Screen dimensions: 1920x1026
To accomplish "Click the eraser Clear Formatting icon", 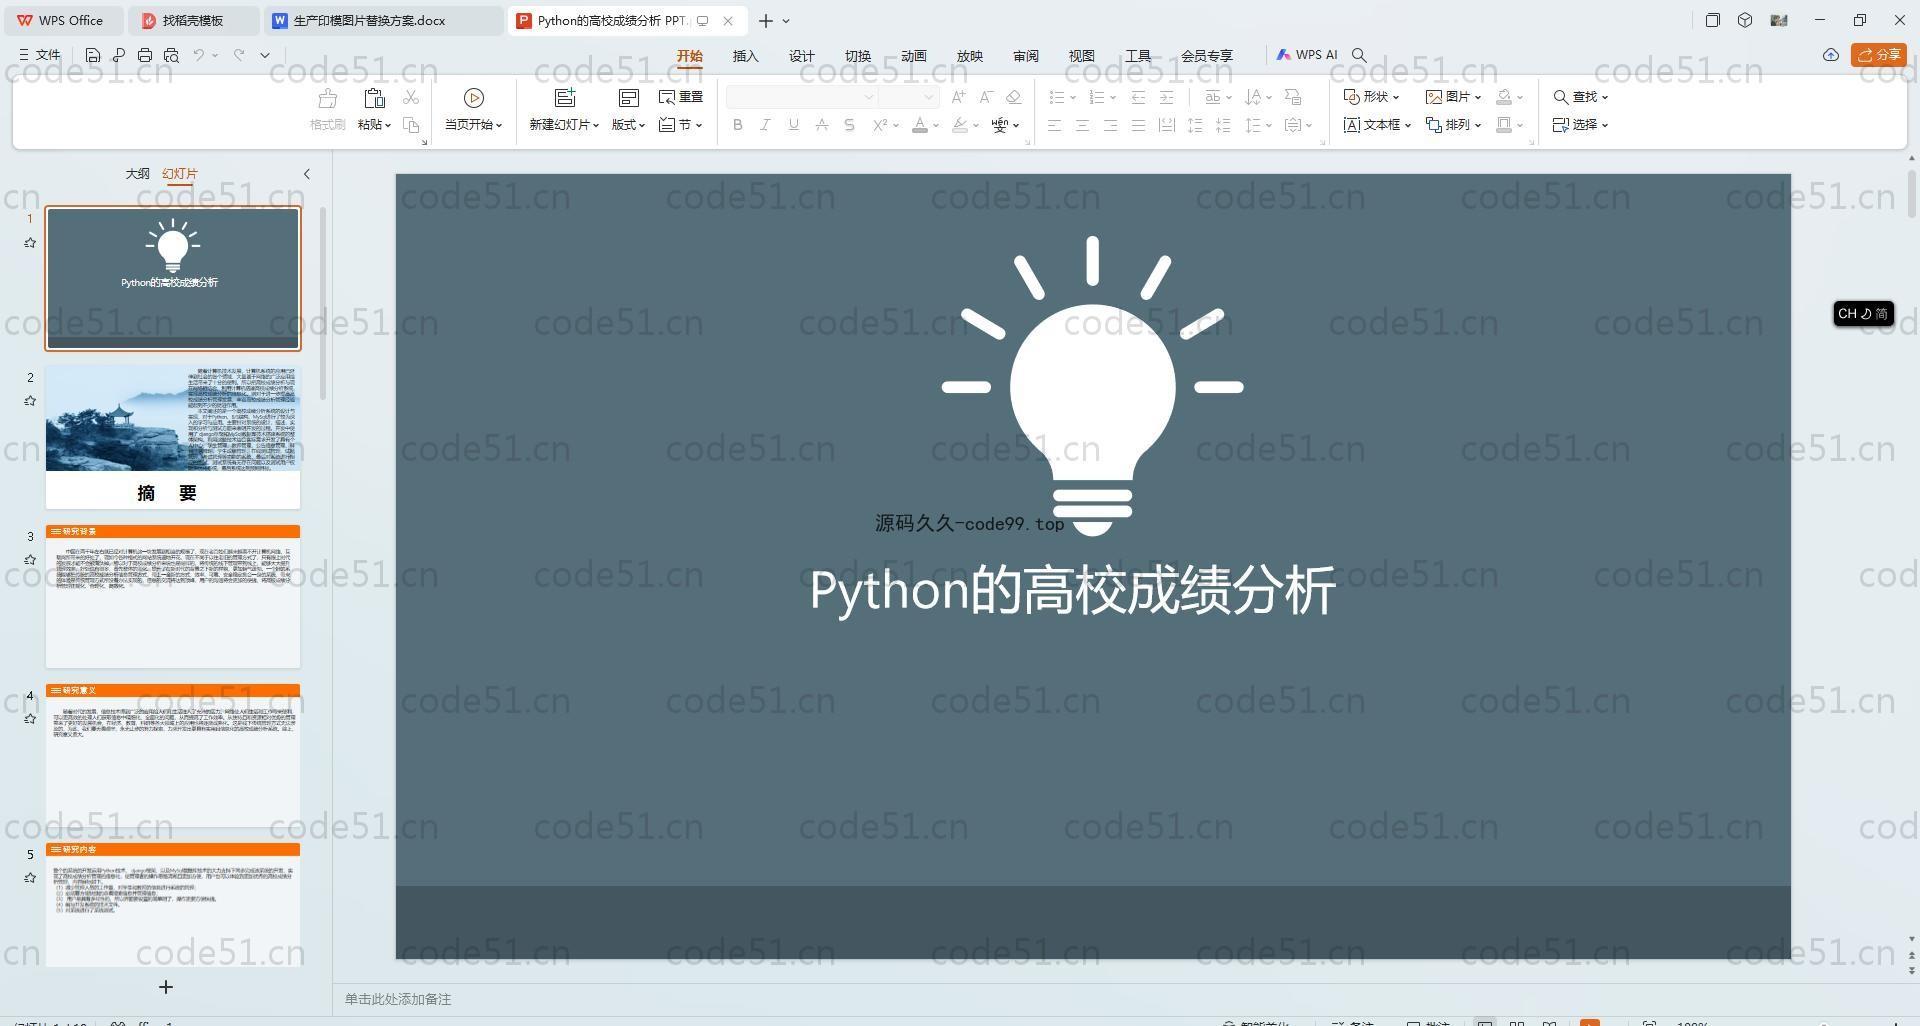I will click(x=1014, y=97).
